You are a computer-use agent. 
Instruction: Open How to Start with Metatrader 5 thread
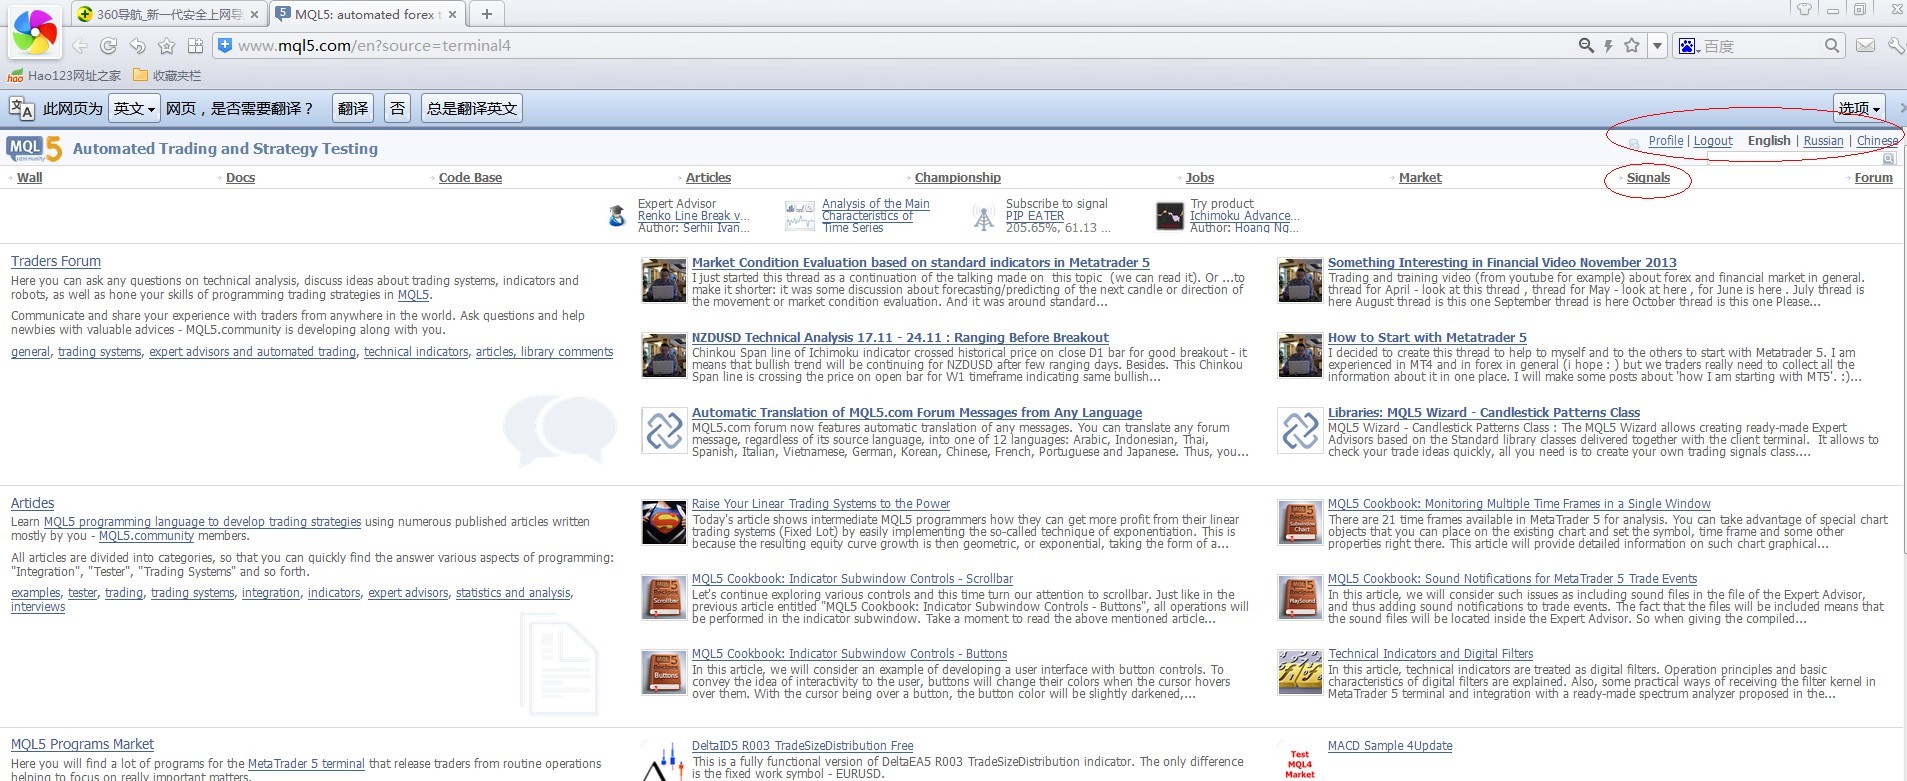pyautogui.click(x=1427, y=338)
